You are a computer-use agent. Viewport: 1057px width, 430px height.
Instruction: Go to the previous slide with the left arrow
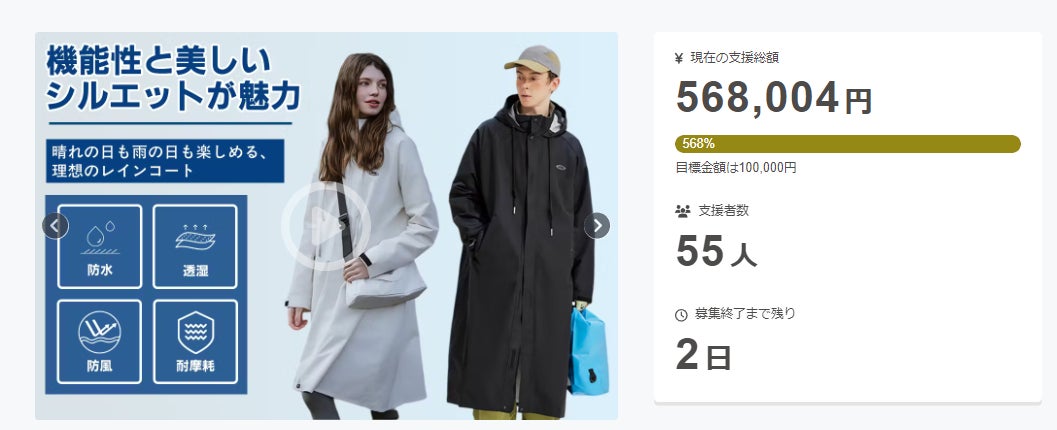55,226
